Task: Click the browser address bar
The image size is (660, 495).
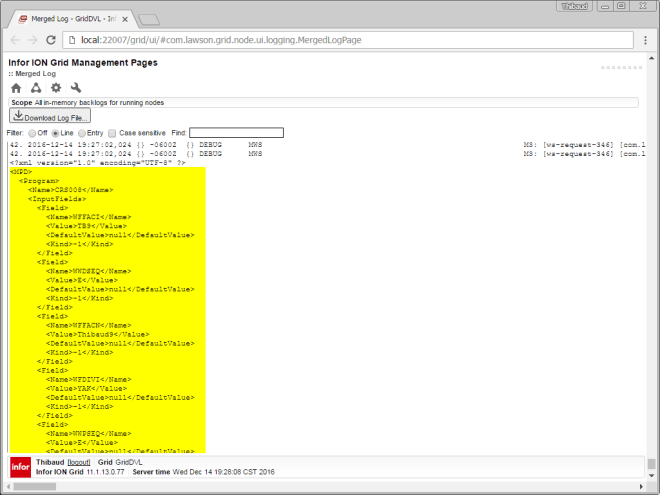Action: click(340, 40)
